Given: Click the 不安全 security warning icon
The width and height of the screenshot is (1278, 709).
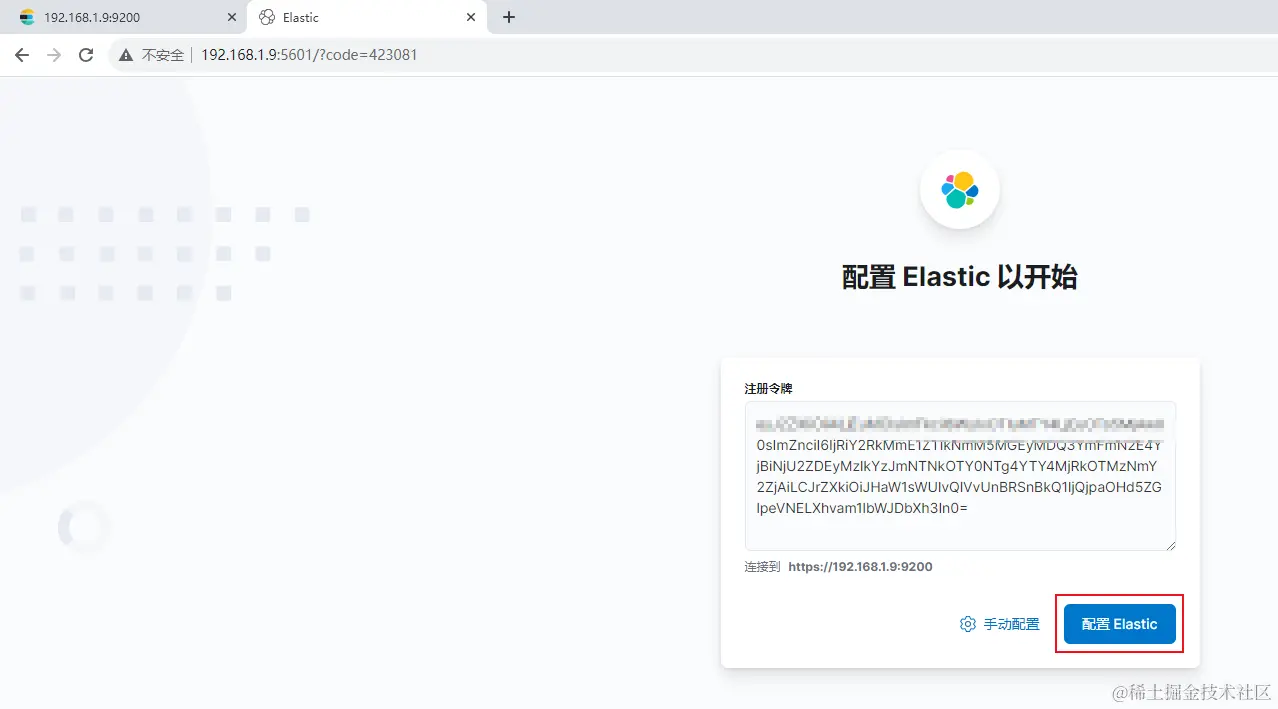Looking at the screenshot, I should pyautogui.click(x=126, y=55).
